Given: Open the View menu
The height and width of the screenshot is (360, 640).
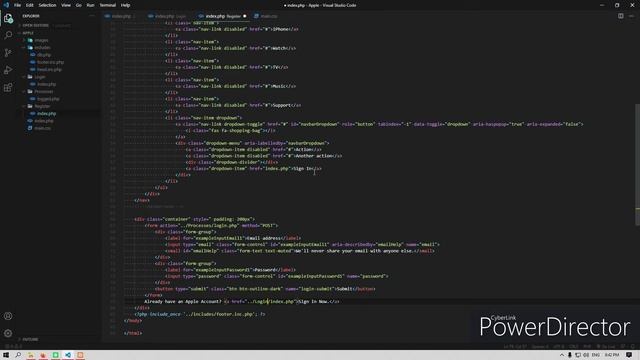Looking at the screenshot, I should click(66, 5).
